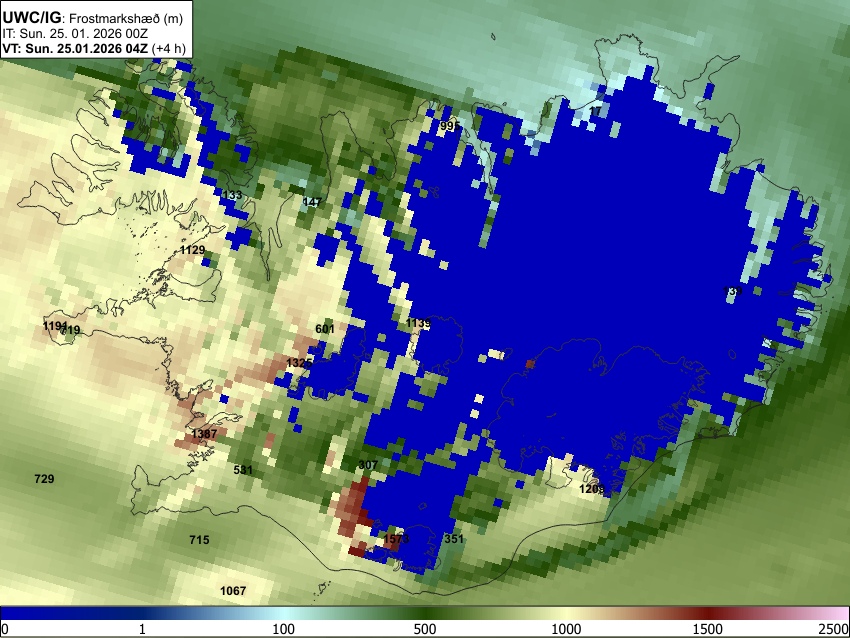Click the map value 995
Image resolution: width=850 pixels, height=638 pixels.
[x=449, y=126]
